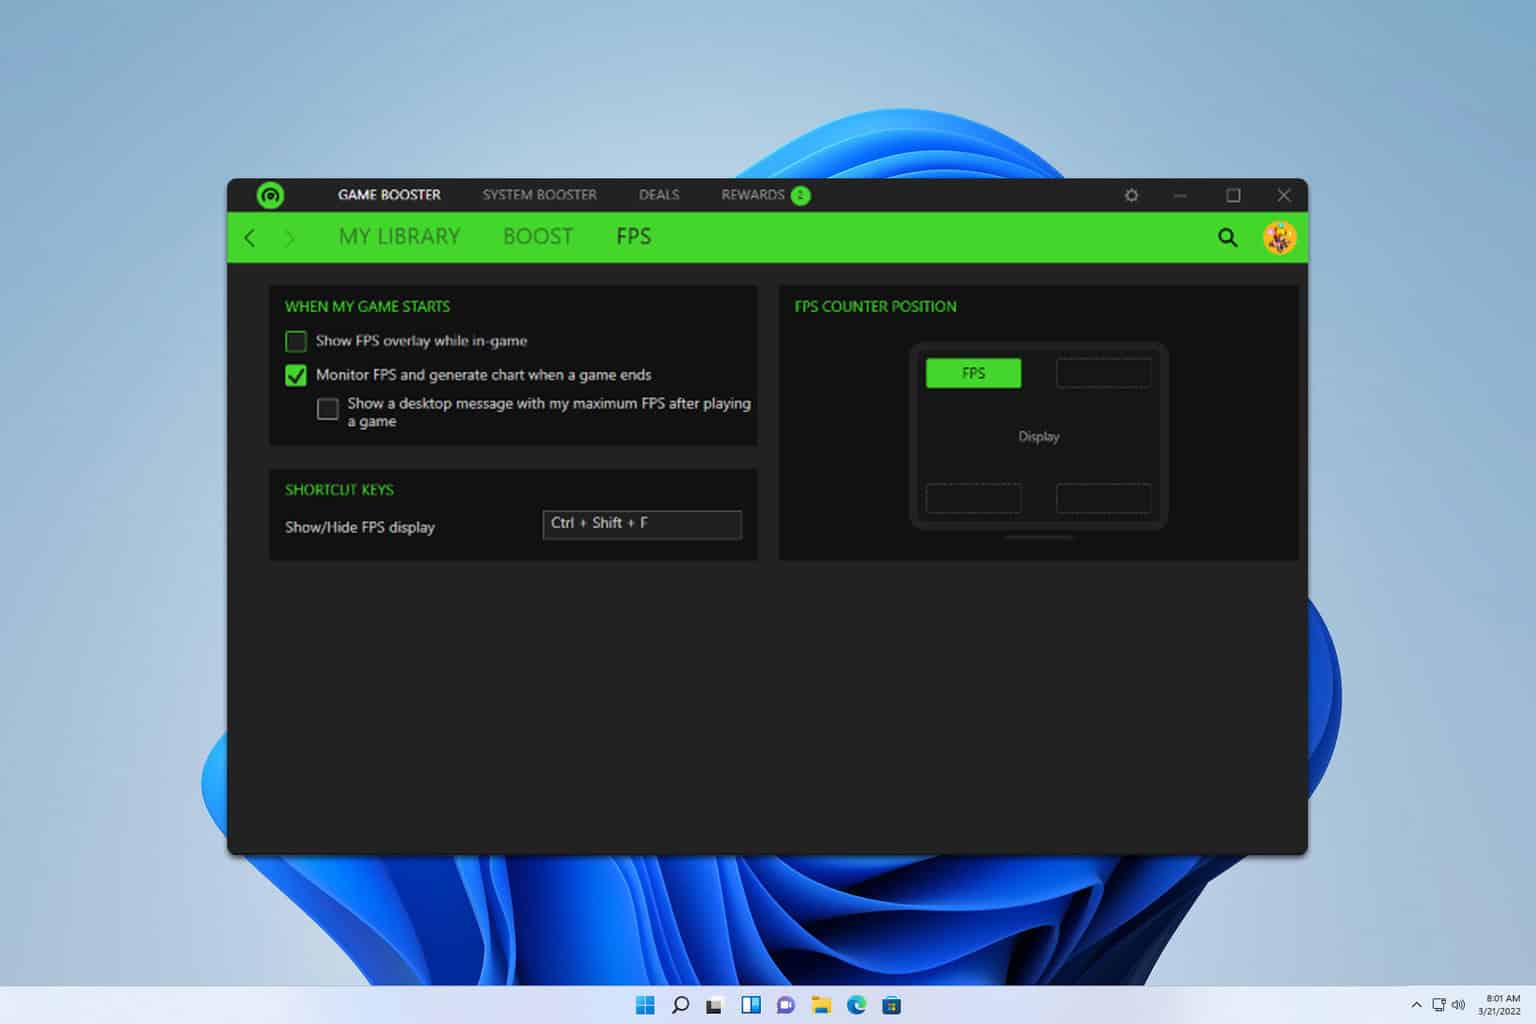Viewport: 1536px width, 1024px height.
Task: Open the Rewards tab
Action: tap(753, 195)
